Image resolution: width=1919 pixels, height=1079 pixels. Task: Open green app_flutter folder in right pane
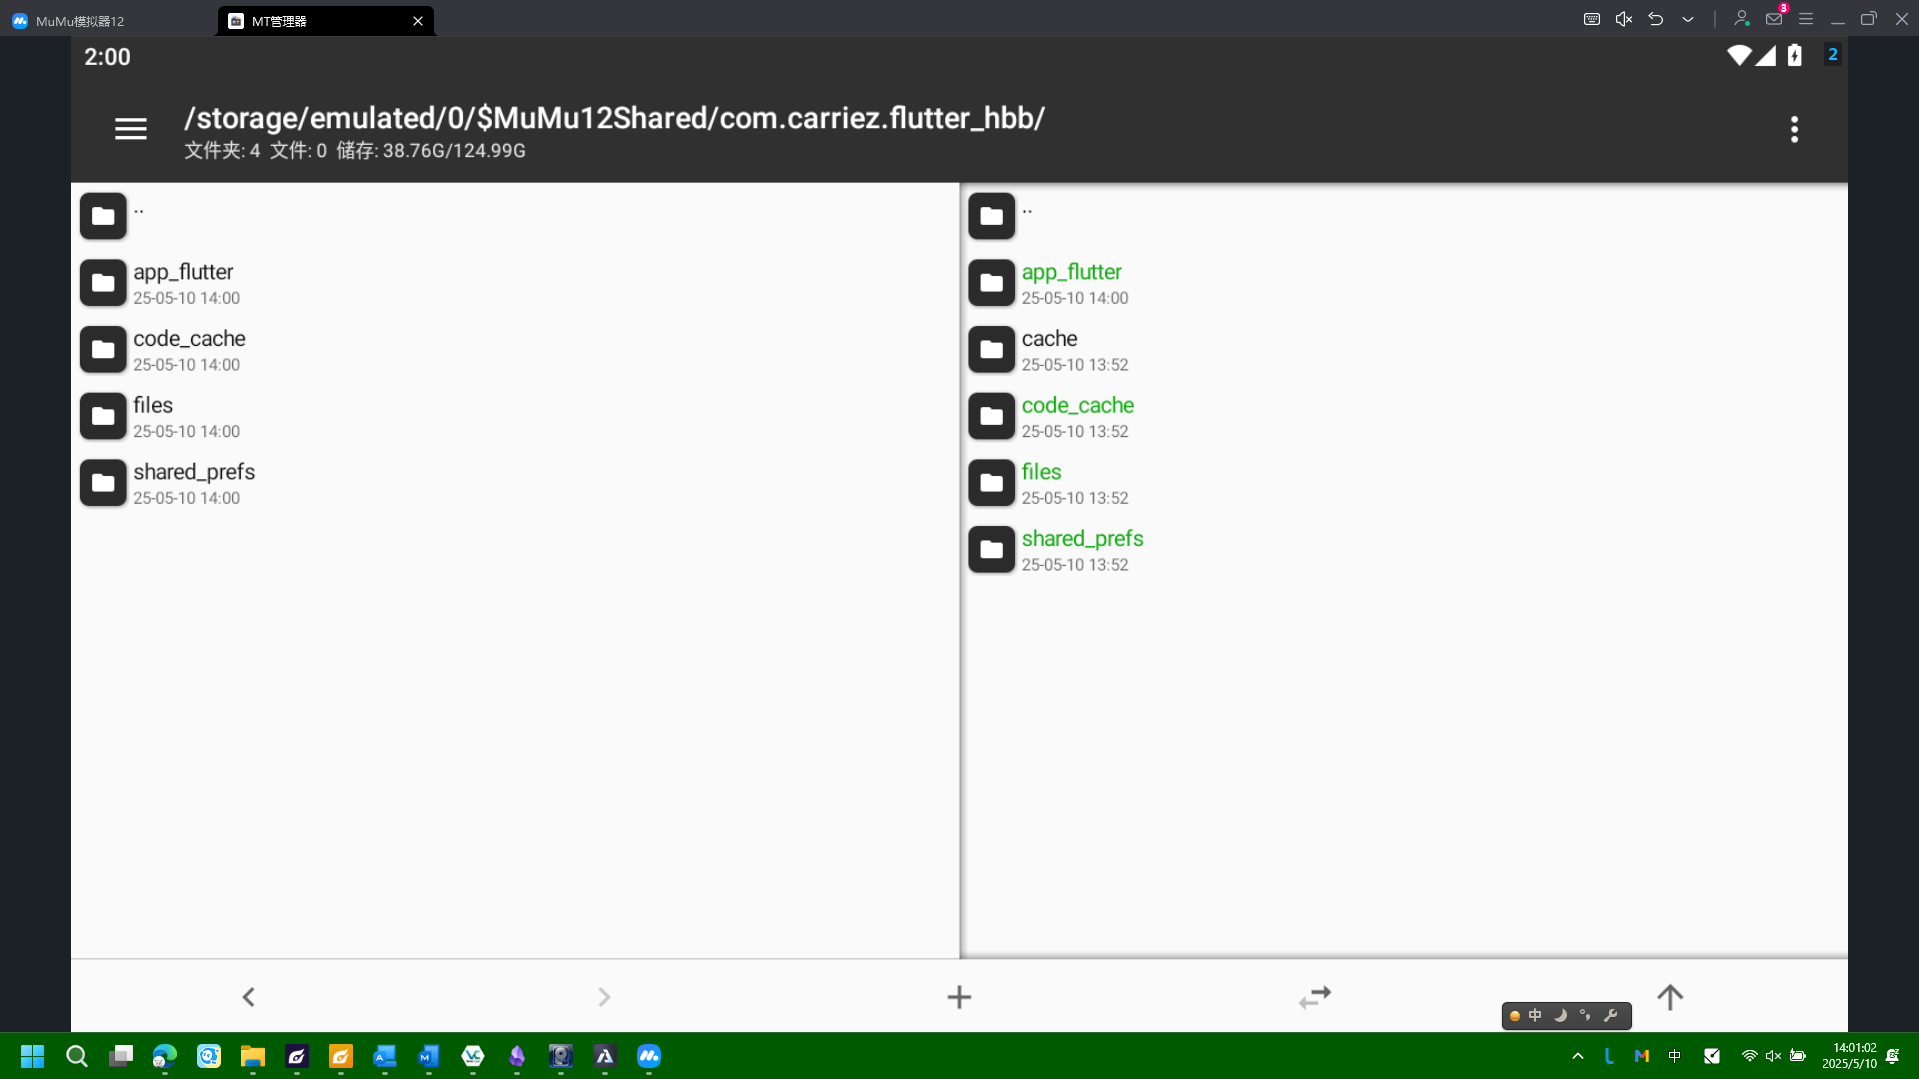1404,283
